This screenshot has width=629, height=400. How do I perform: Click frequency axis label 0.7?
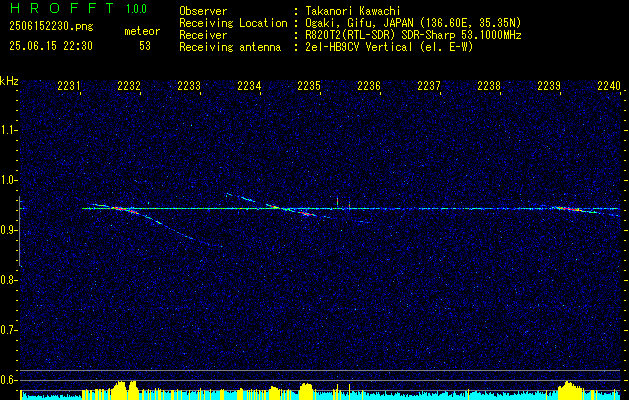8,330
